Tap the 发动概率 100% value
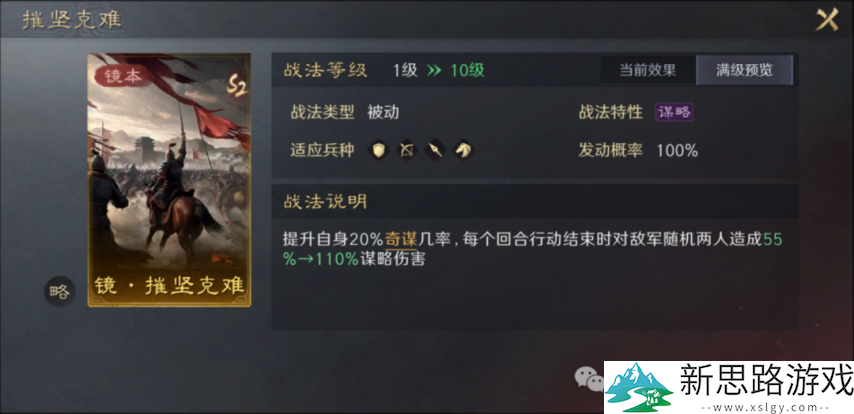Viewport: 854px width, 414px height. click(x=677, y=150)
